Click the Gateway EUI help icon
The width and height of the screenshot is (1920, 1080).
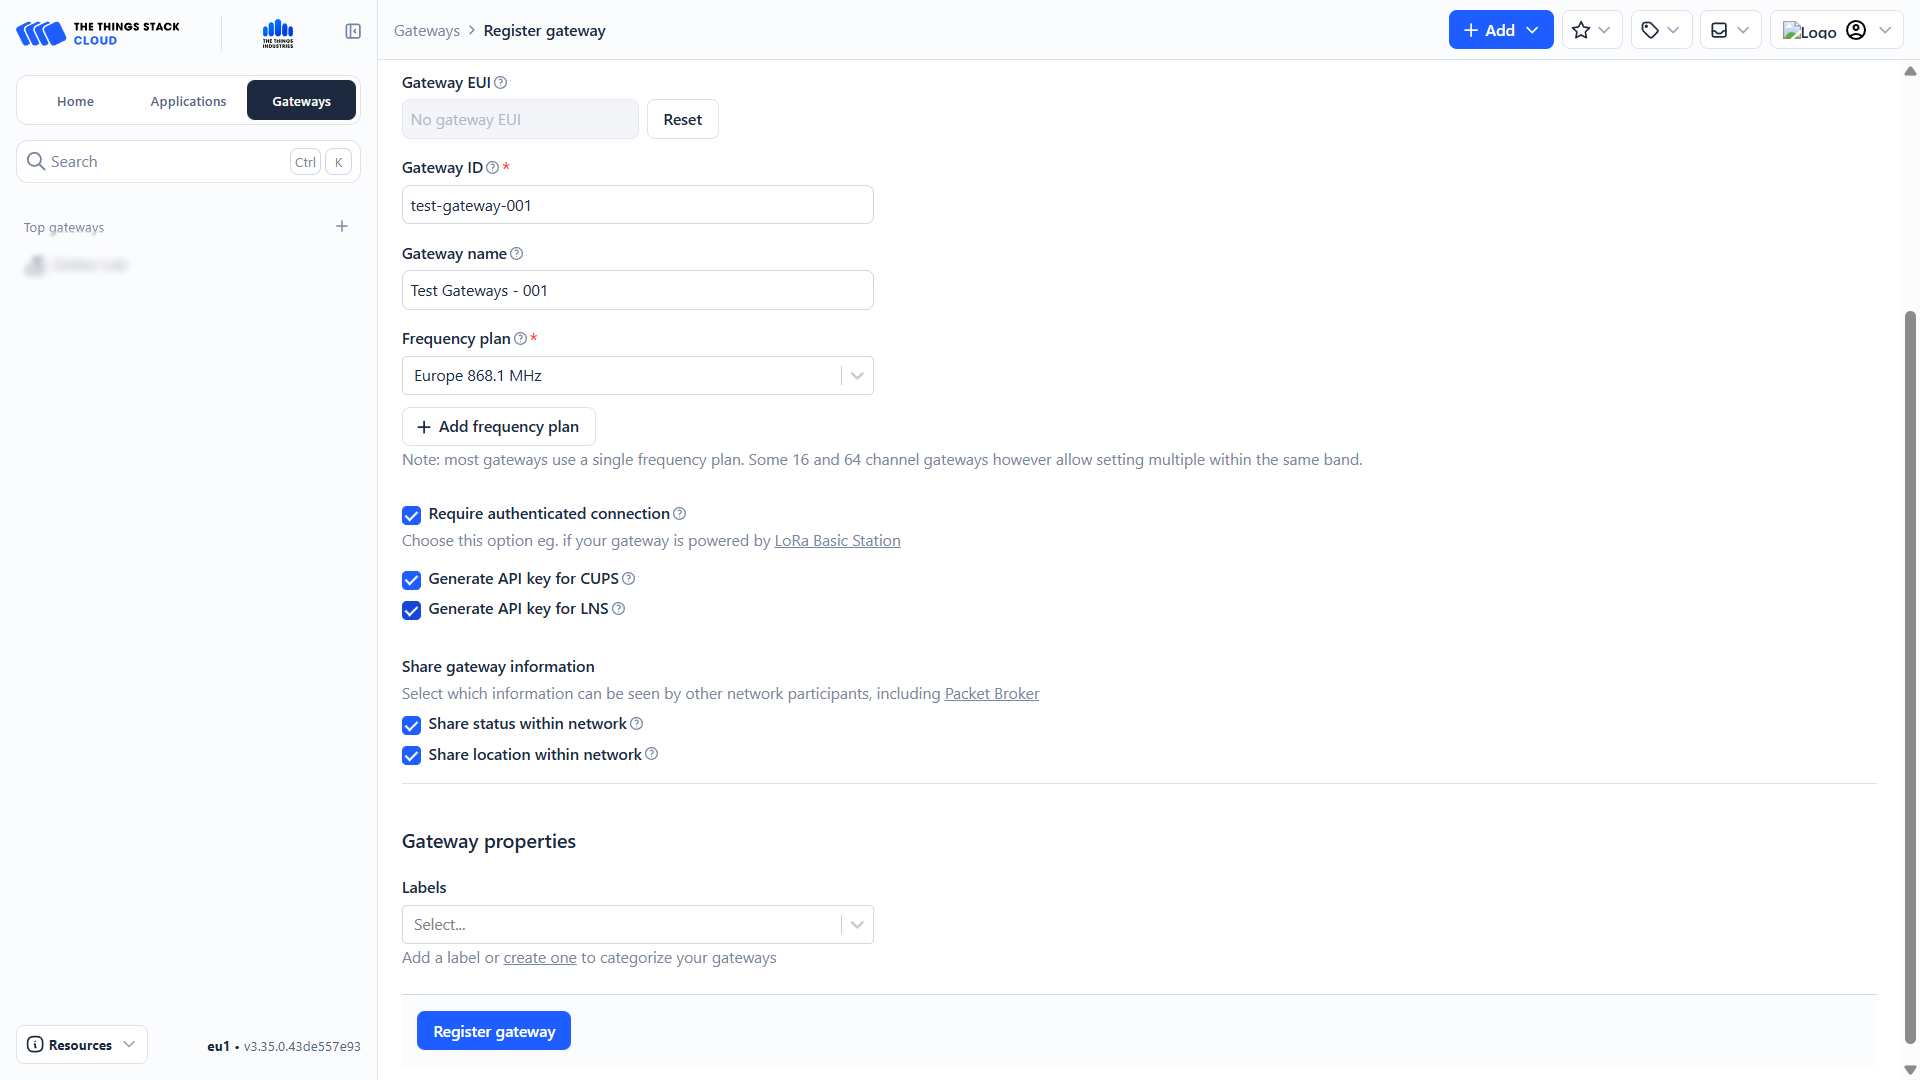pos(501,83)
